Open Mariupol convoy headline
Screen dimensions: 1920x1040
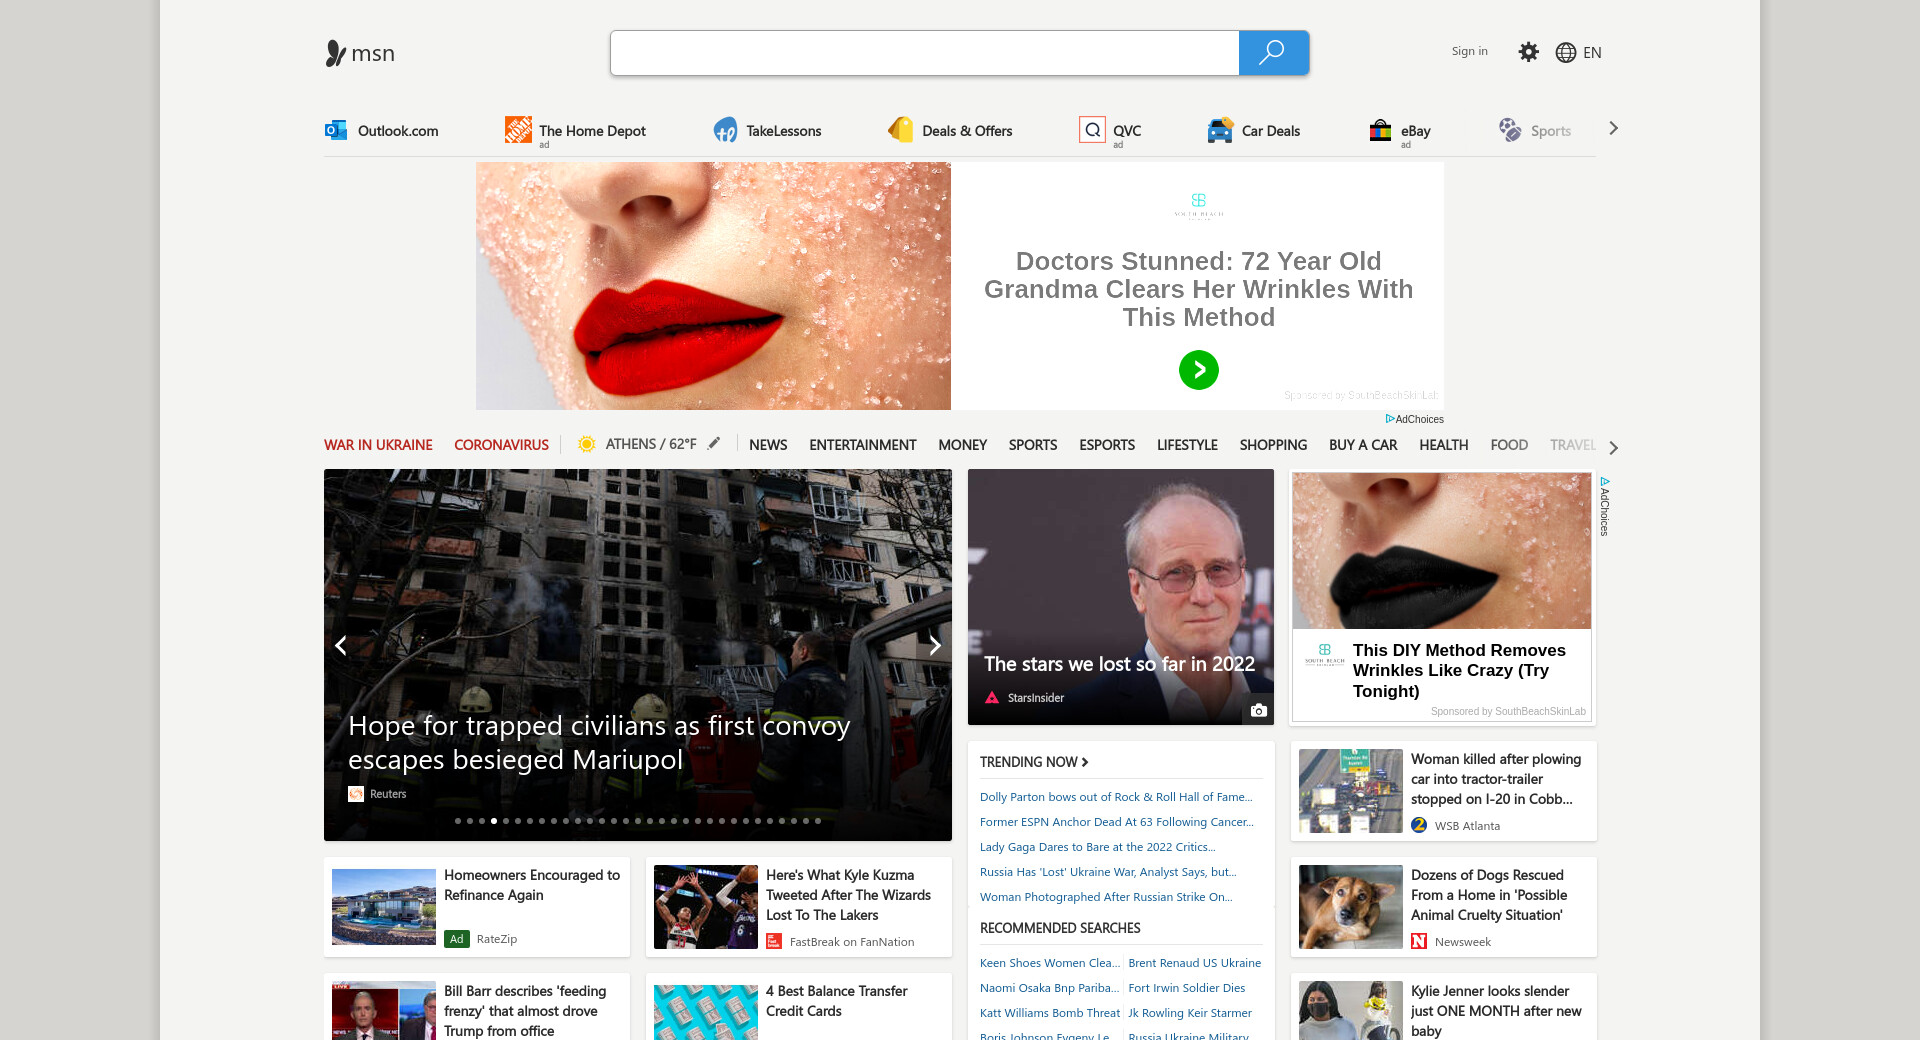599,743
